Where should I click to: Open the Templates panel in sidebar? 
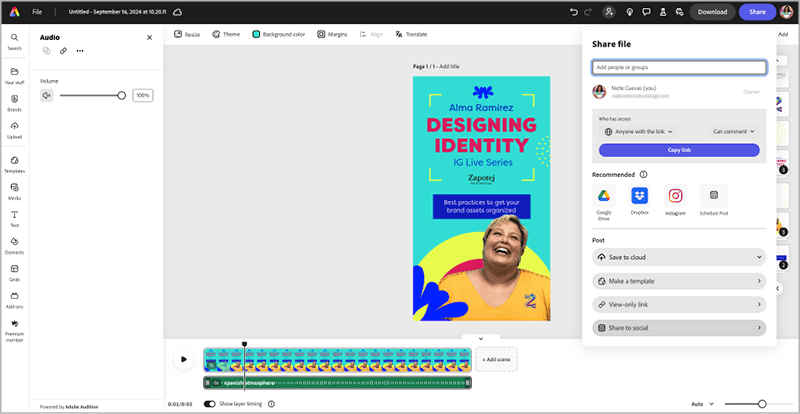coord(14,163)
